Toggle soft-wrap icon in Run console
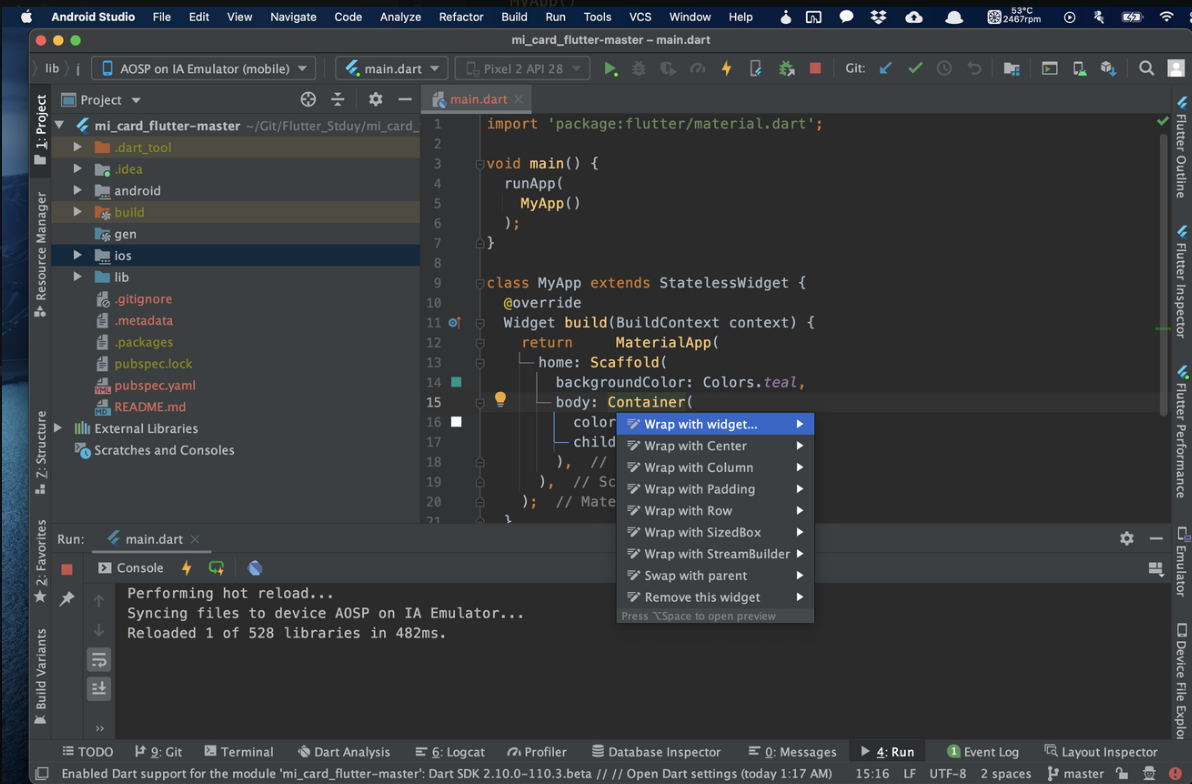 point(99,659)
